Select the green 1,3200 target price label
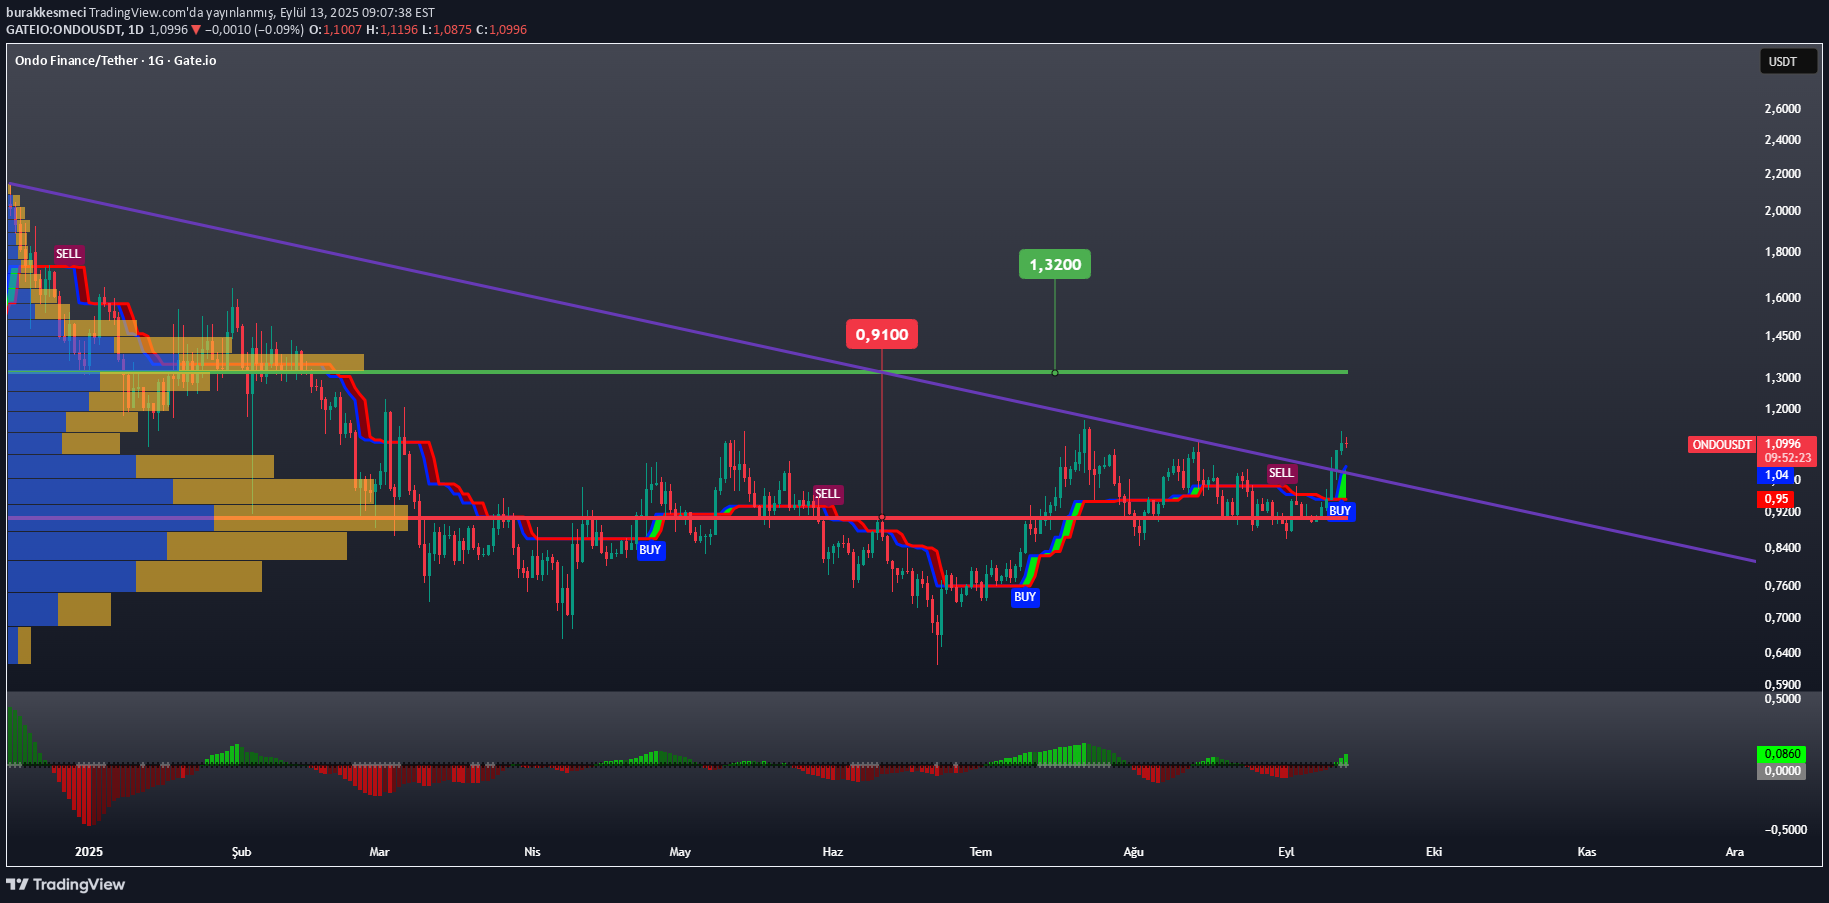Image resolution: width=1829 pixels, height=903 pixels. pos(1055,265)
